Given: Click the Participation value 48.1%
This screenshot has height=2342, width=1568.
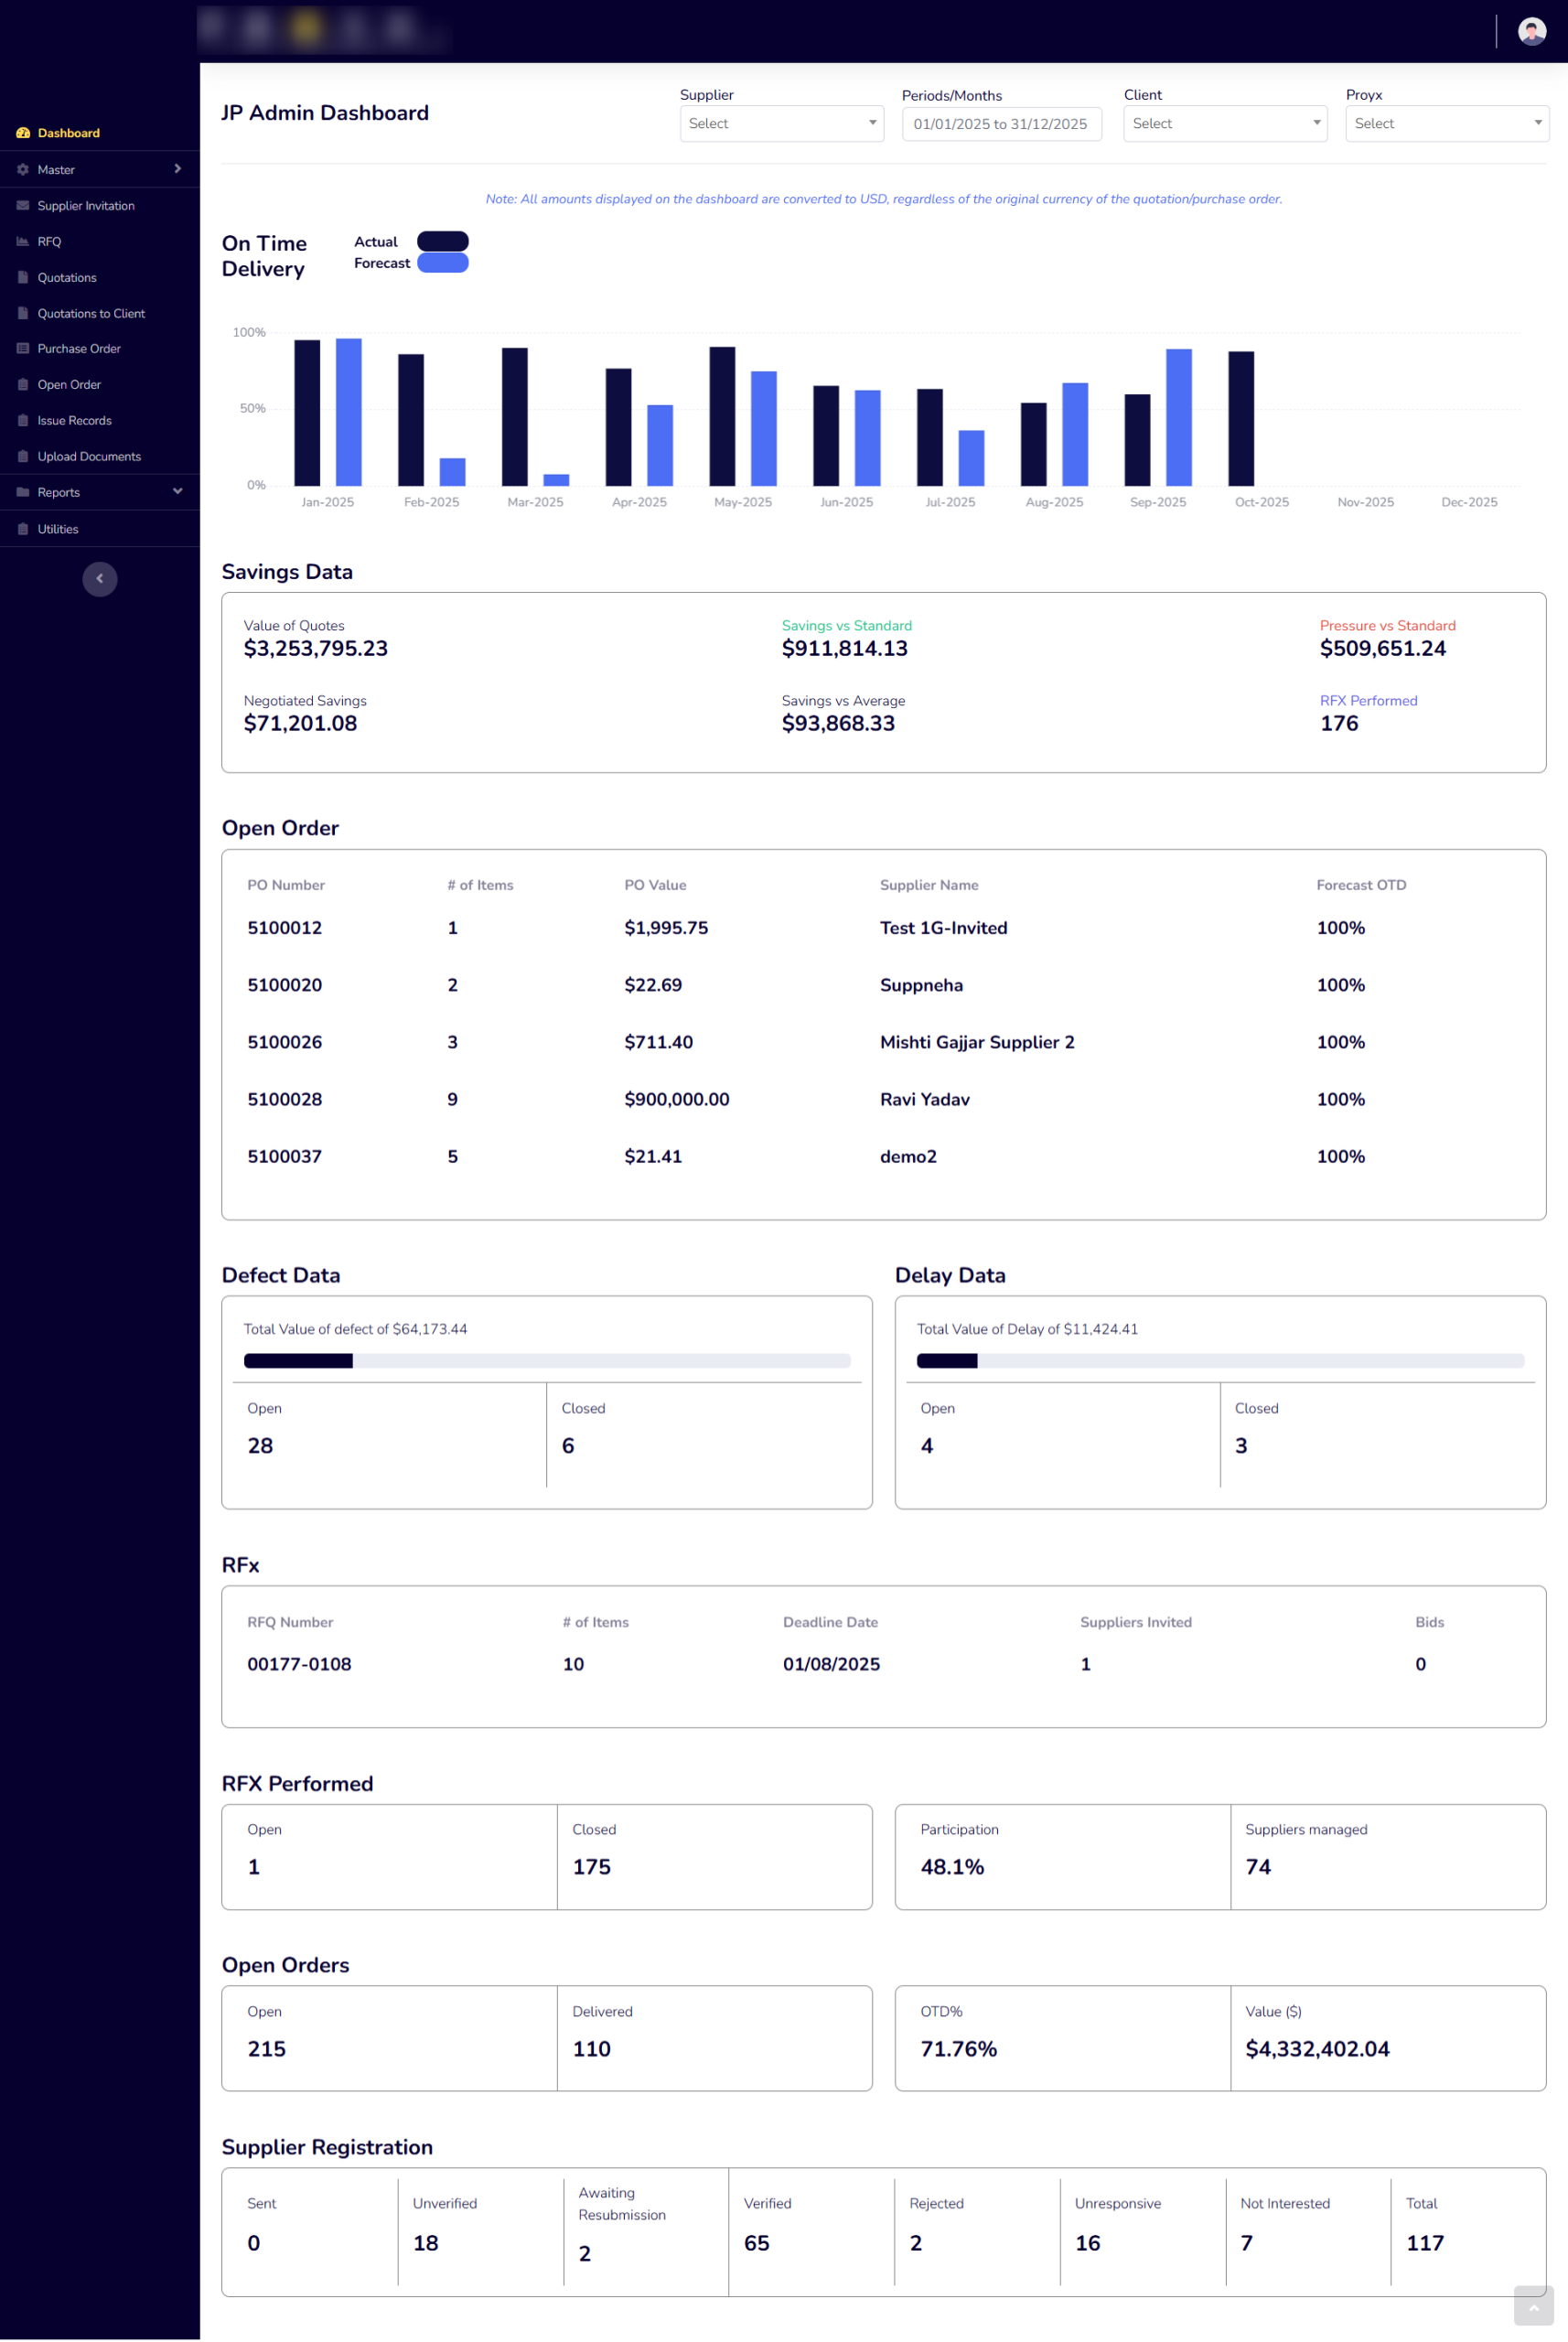Looking at the screenshot, I should point(953,1869).
